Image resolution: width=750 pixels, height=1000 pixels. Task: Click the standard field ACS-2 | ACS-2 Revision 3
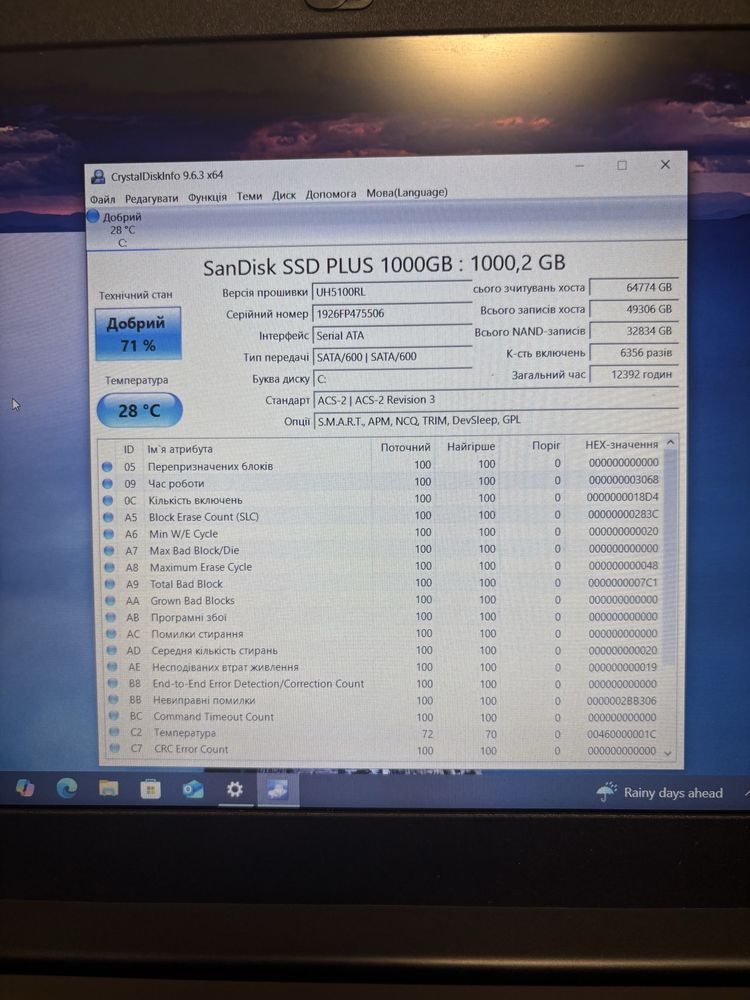click(496, 400)
